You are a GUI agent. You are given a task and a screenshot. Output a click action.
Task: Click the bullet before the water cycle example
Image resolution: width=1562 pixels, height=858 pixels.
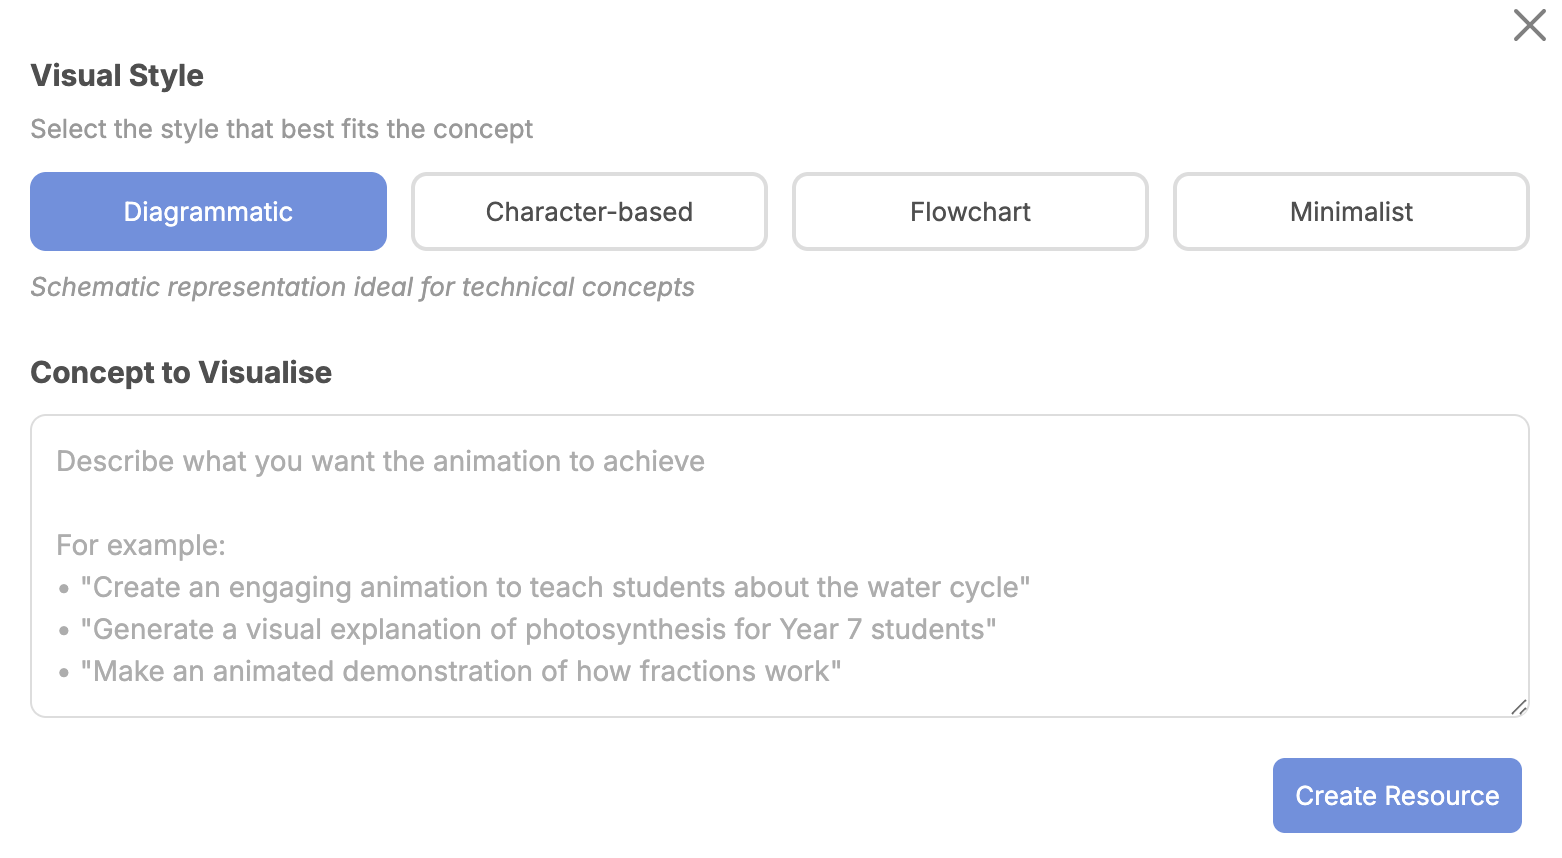(x=64, y=589)
